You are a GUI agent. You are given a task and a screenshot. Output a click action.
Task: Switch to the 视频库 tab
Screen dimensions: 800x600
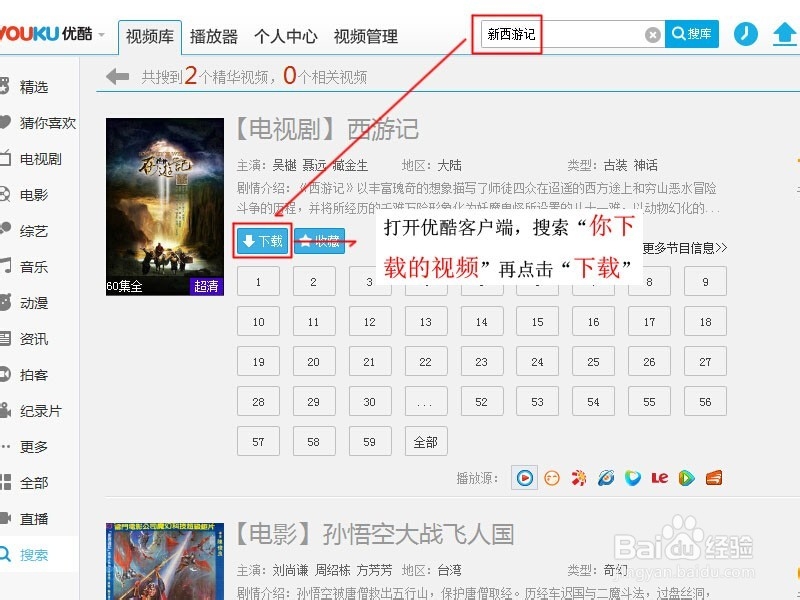tap(150, 37)
